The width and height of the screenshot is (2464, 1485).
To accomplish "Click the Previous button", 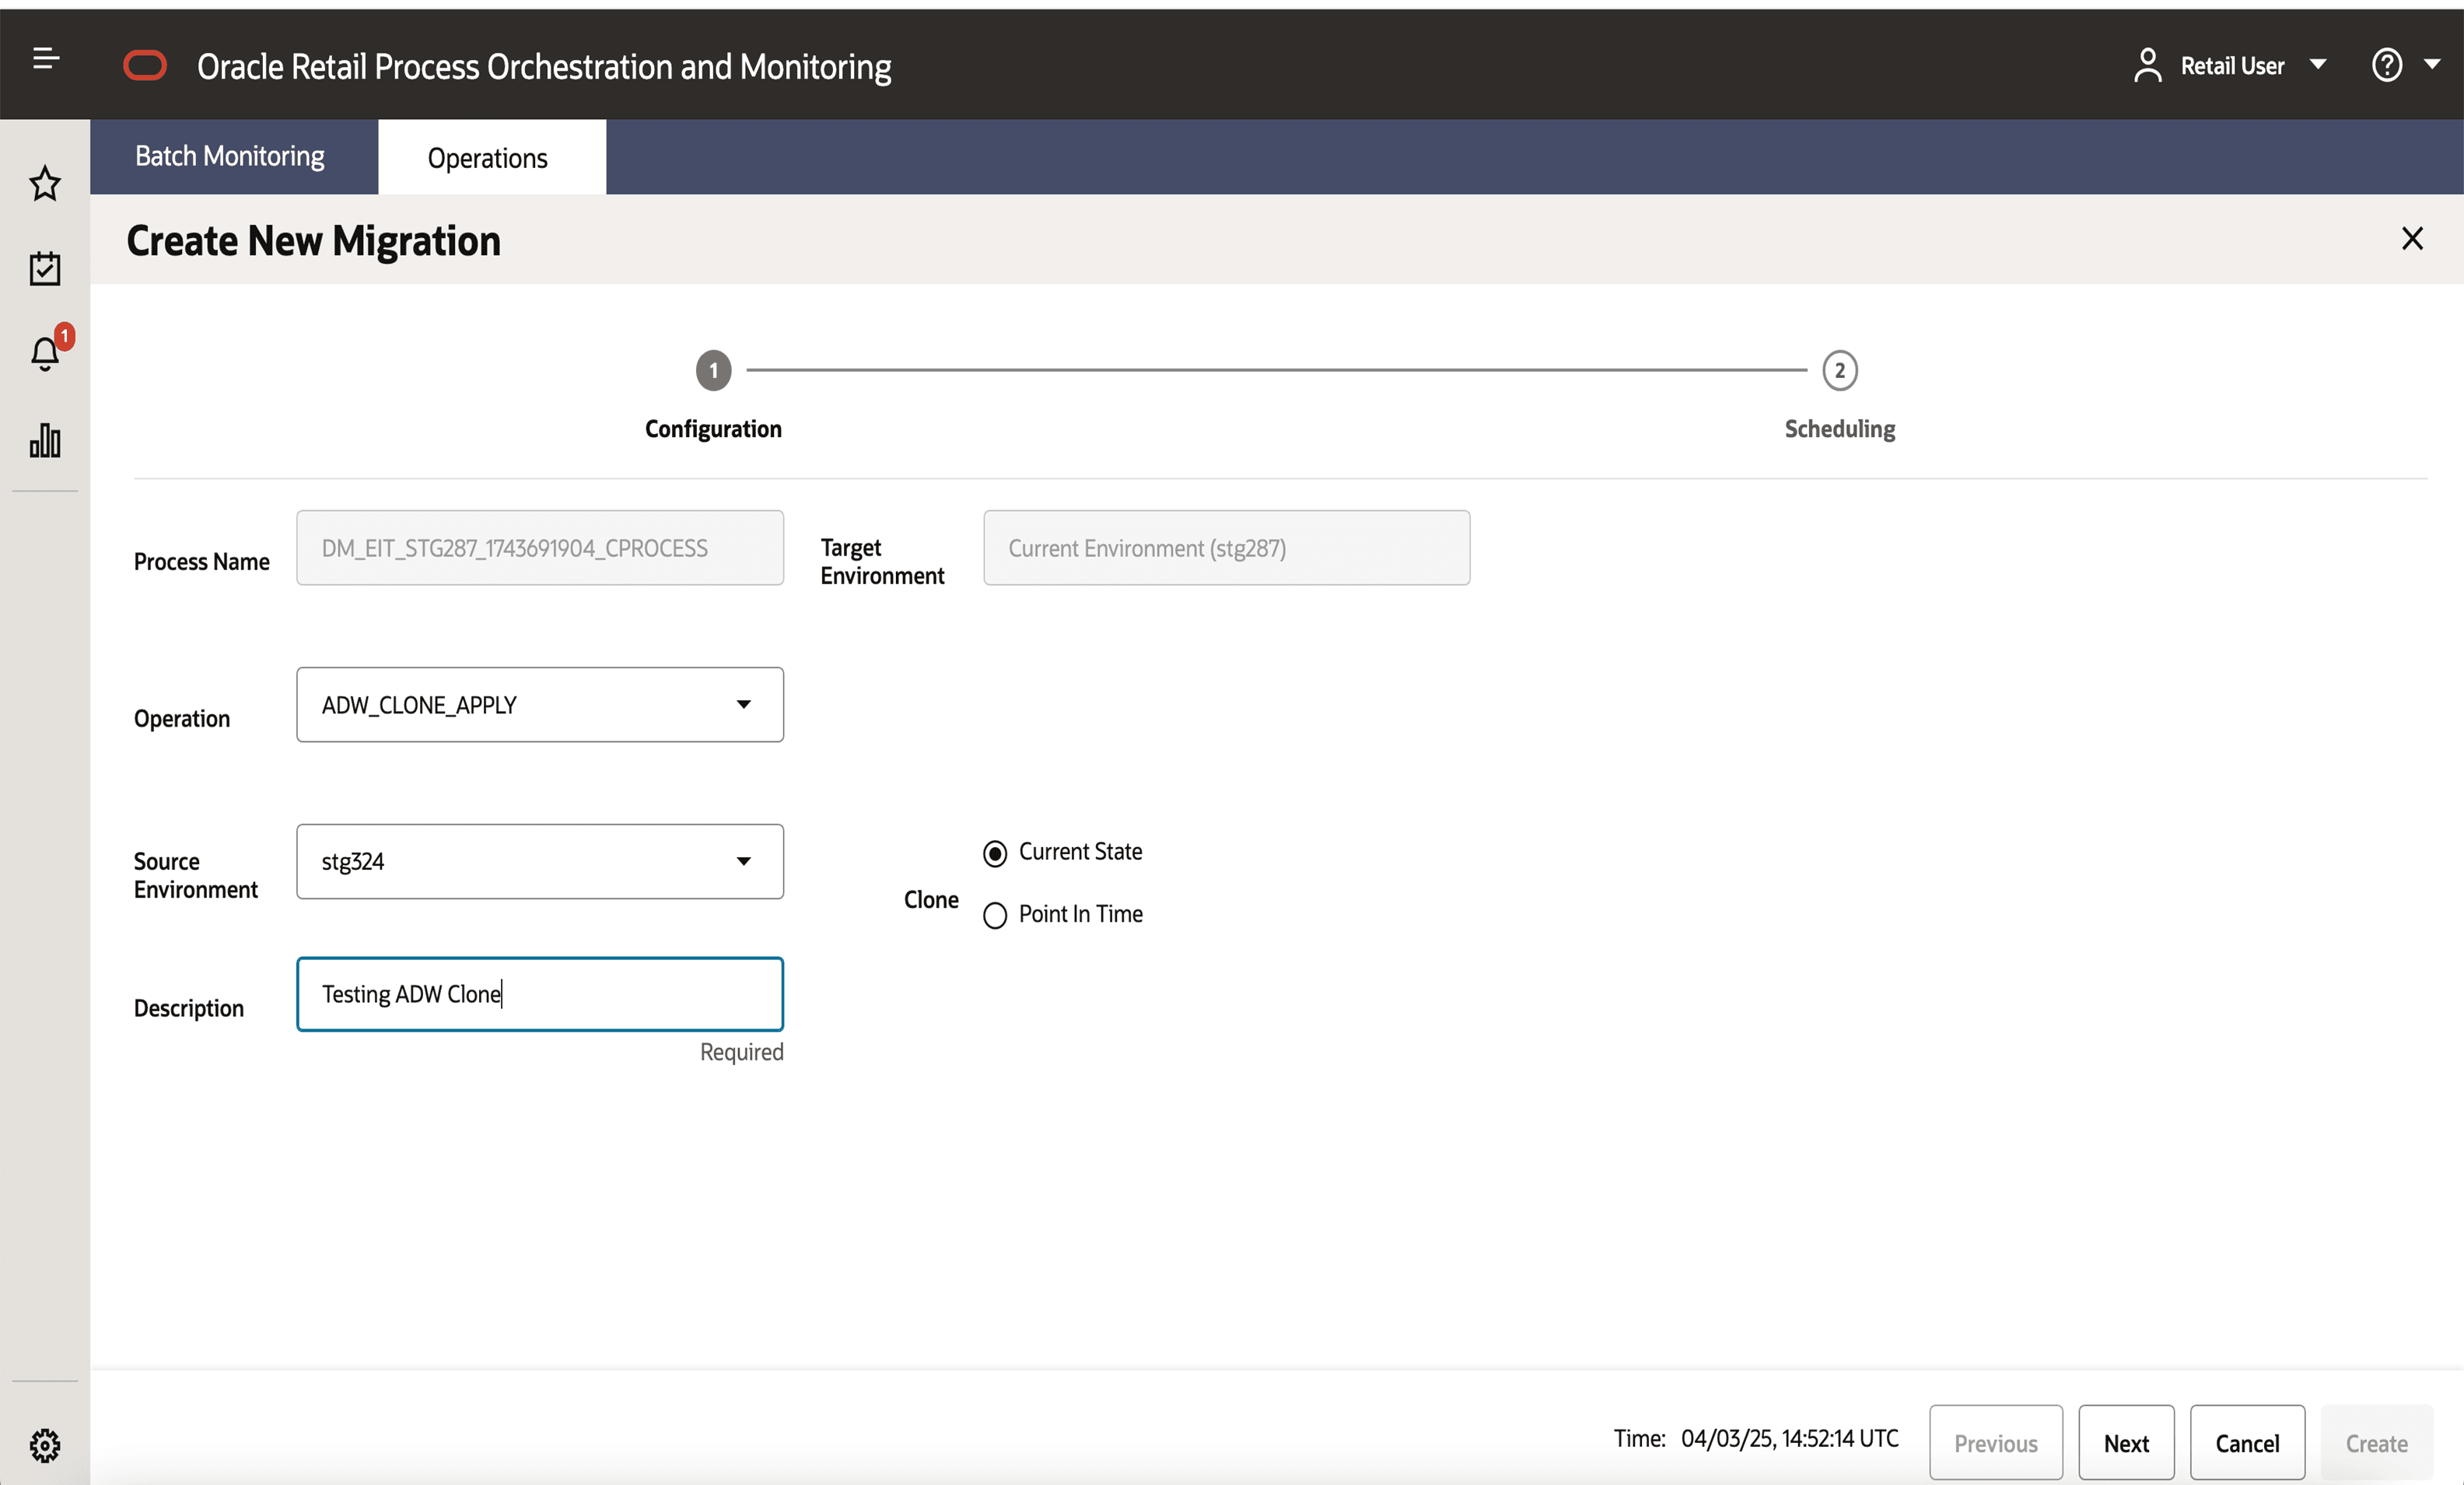I will coord(1995,1443).
